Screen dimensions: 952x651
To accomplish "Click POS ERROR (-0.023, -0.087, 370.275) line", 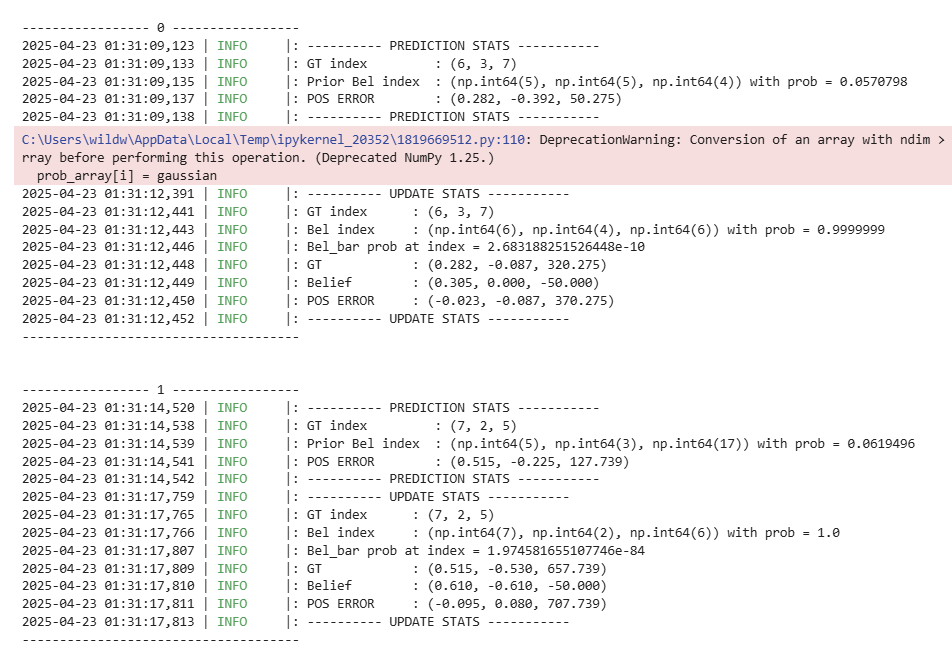I will [x=460, y=301].
